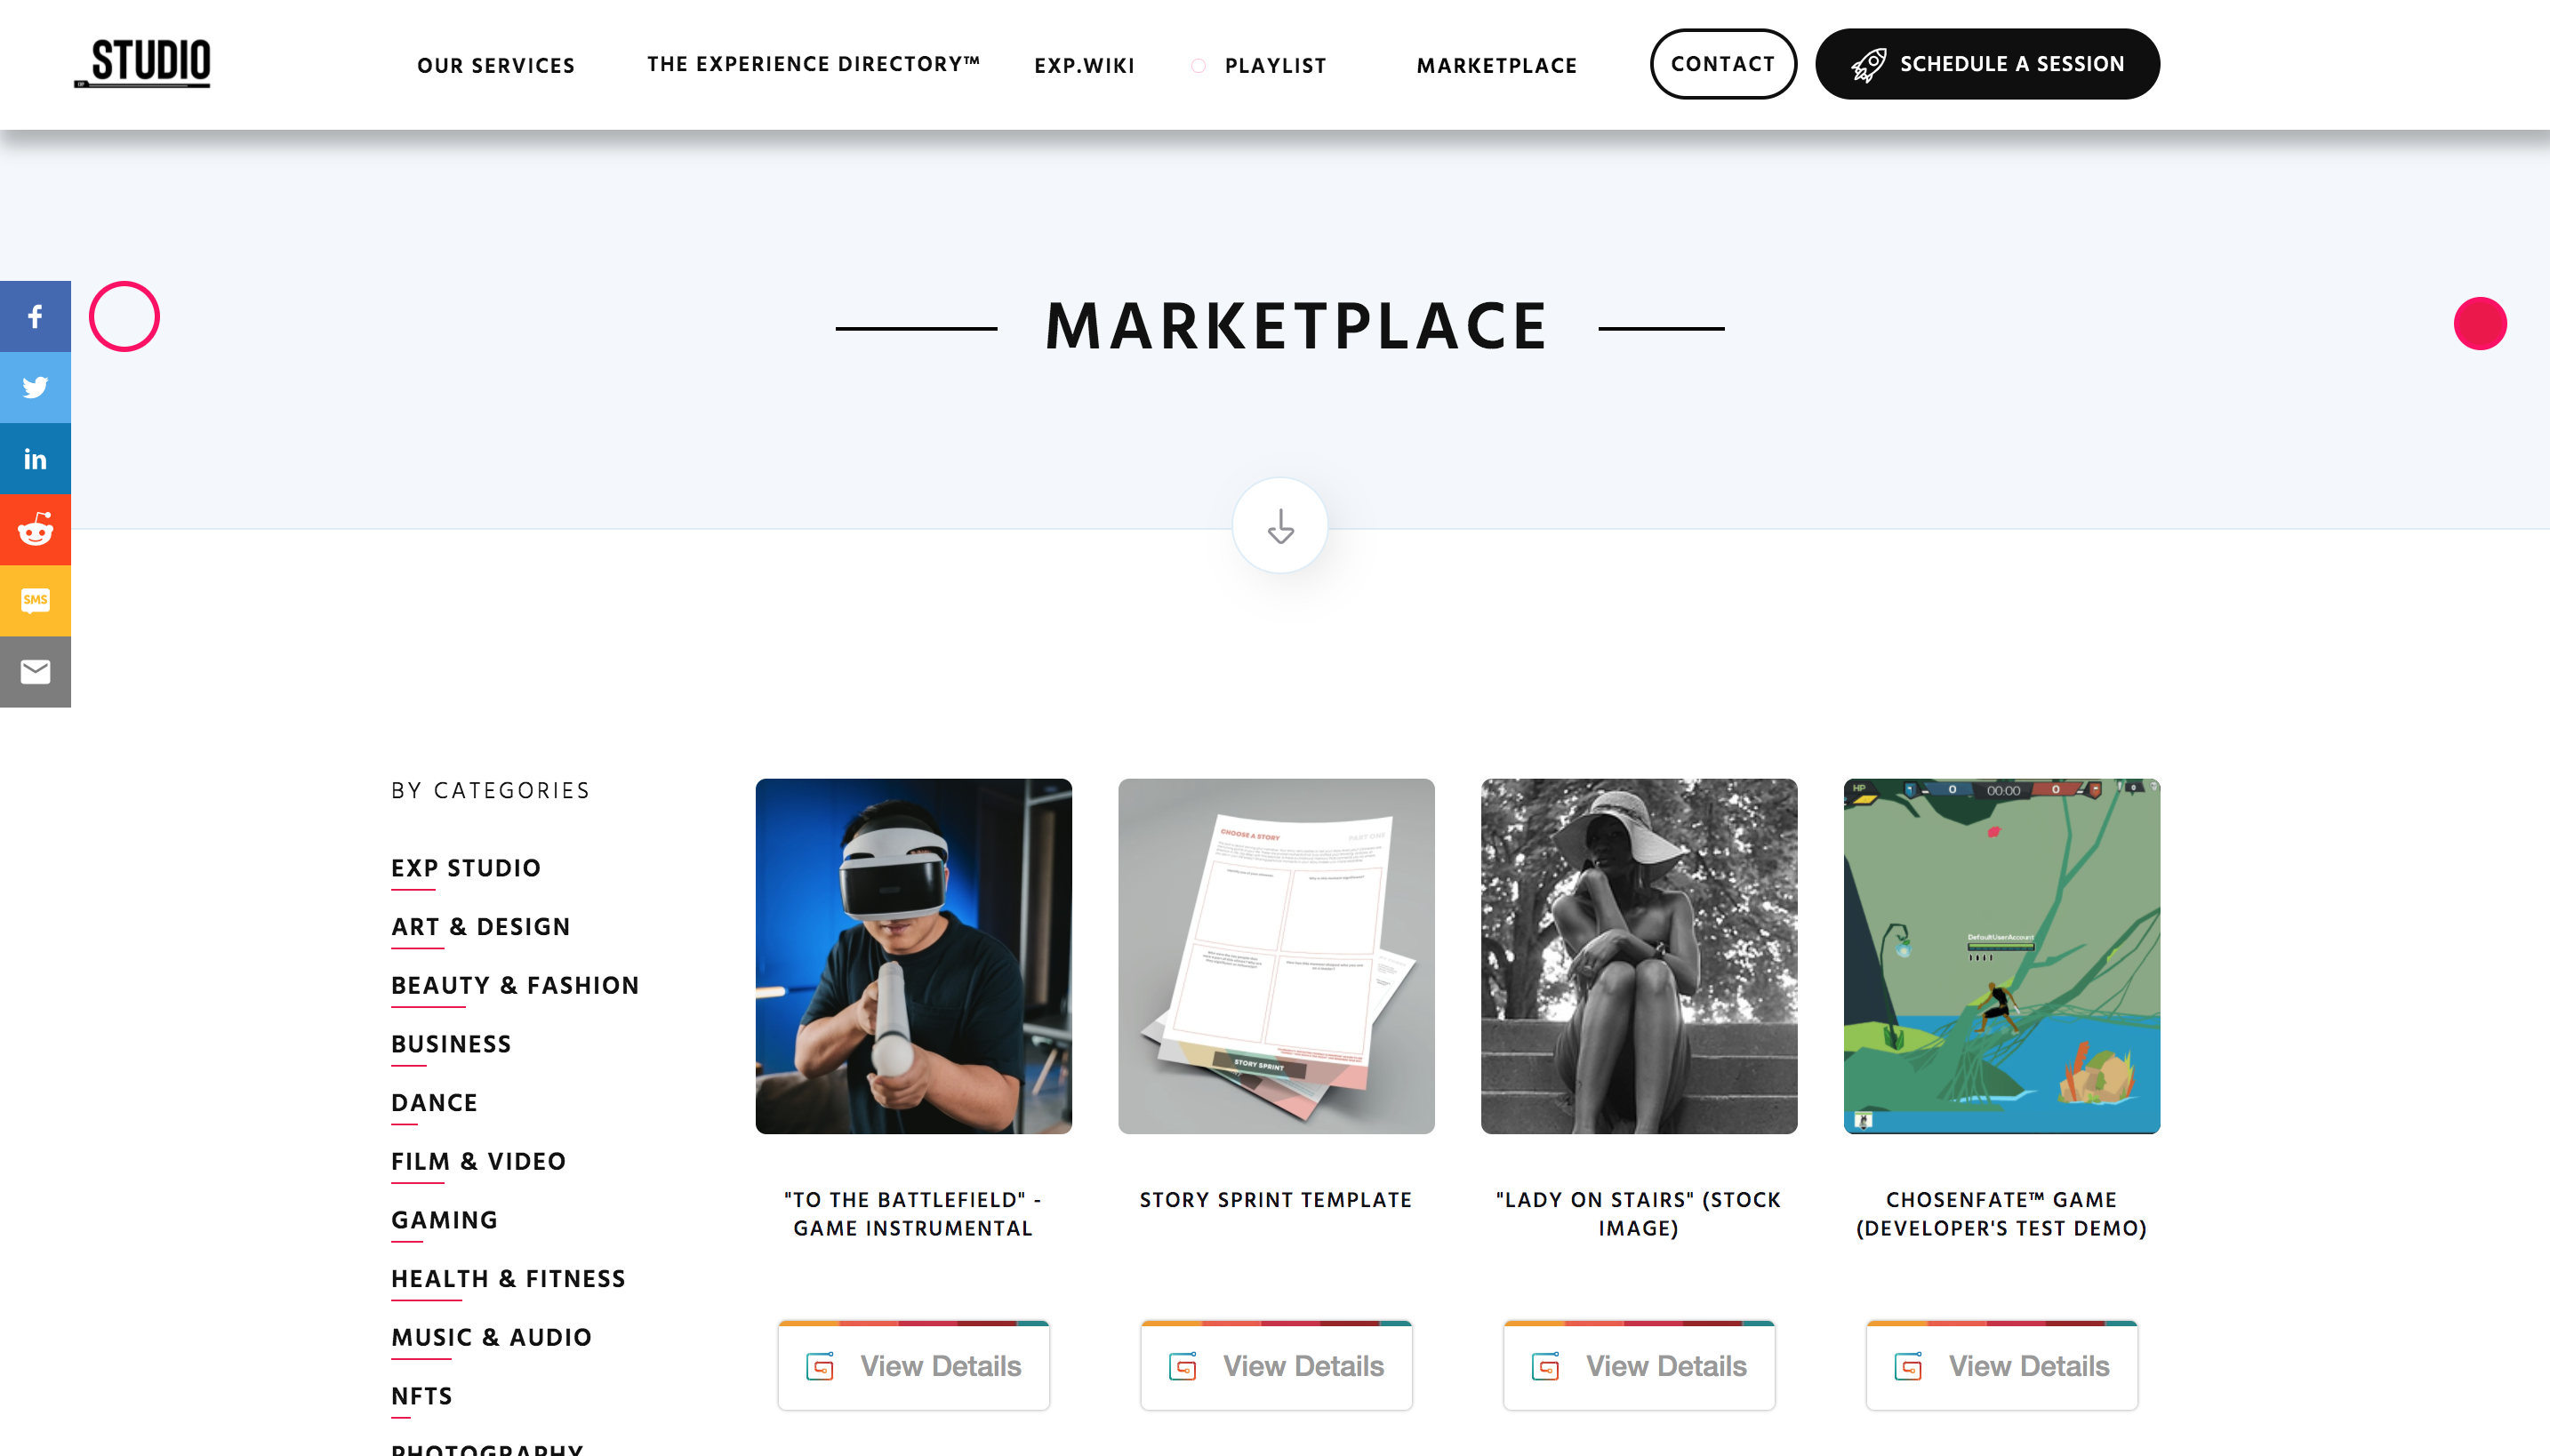Click the pink outlined circle near Playlist
Viewport: 2550px width, 1456px height.
click(1197, 66)
